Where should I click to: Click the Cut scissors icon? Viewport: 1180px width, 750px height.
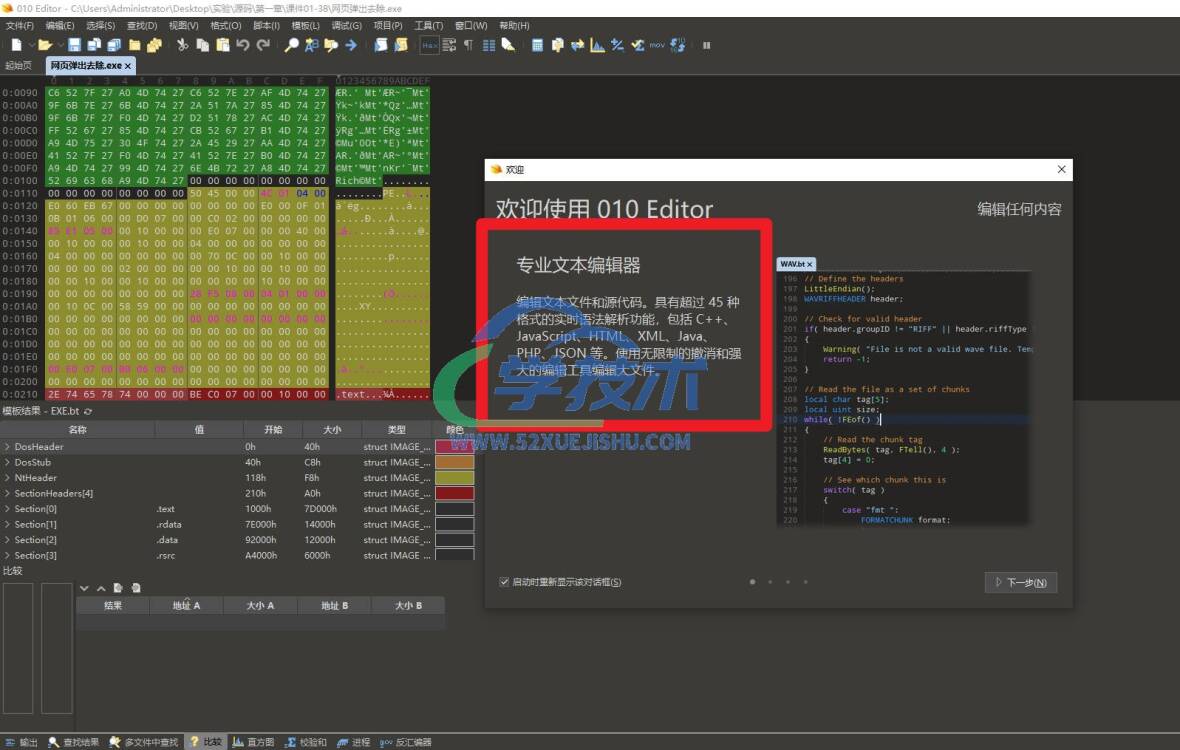point(182,45)
